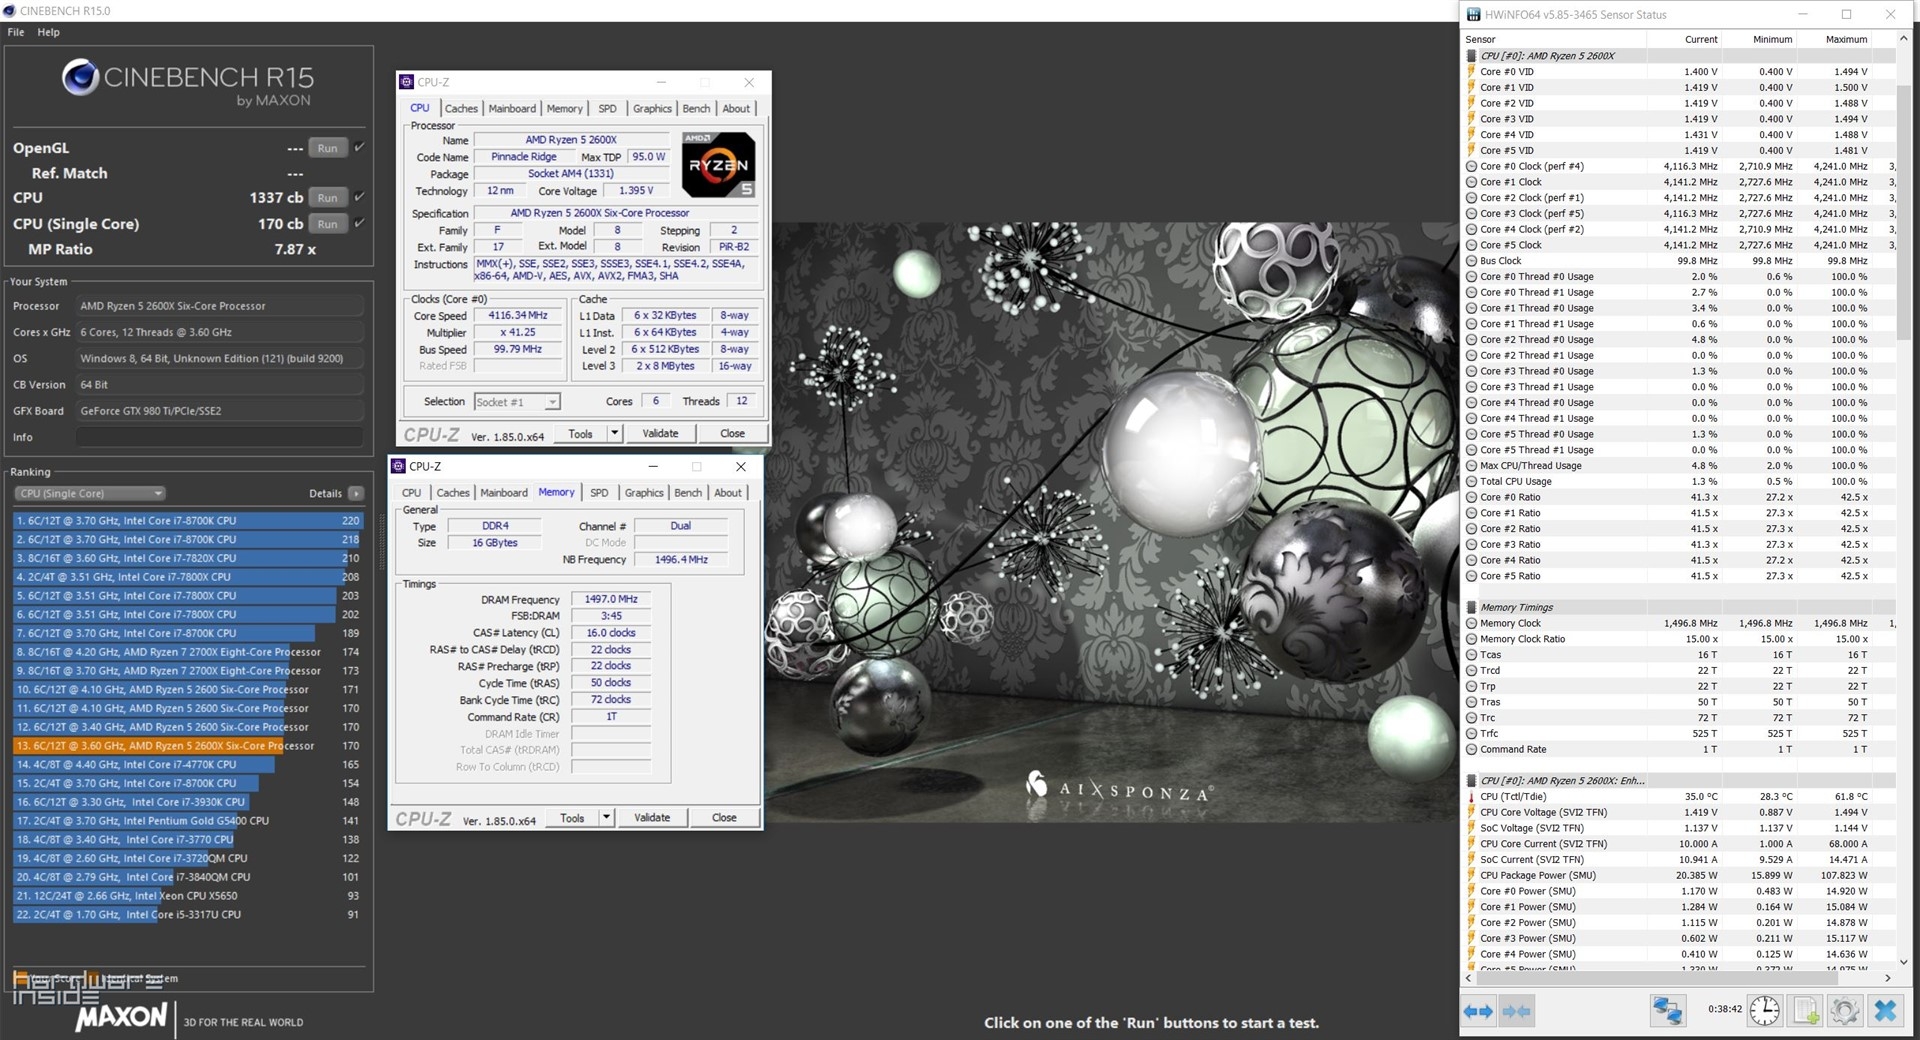Open the SPD tab in lower CPU-Z window
This screenshot has width=1920, height=1040.
coord(599,492)
